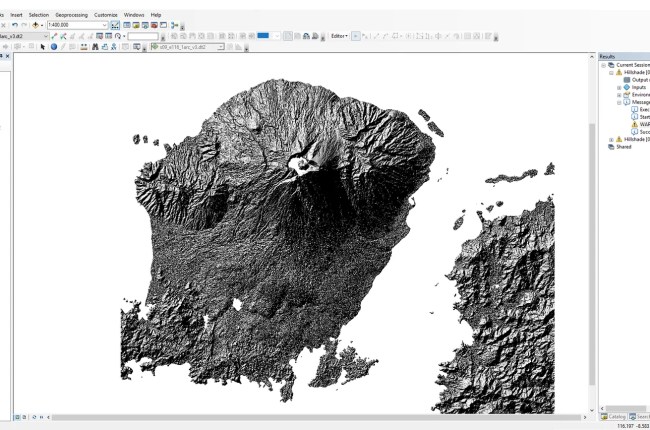Viewport: 650px width, 430px height.
Task: Open the Selection menu
Action: pyautogui.click(x=39, y=15)
